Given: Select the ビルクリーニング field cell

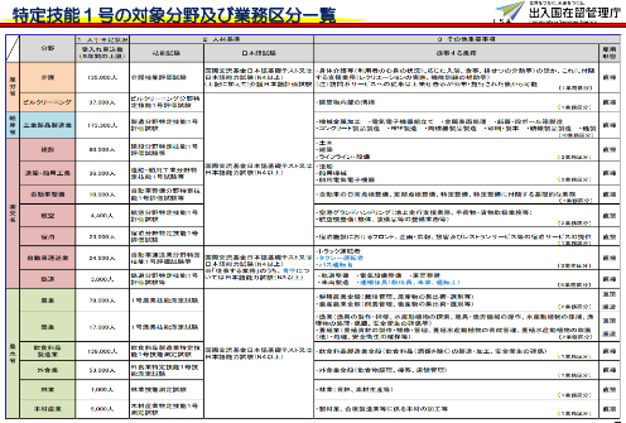Looking at the screenshot, I should tap(48, 102).
